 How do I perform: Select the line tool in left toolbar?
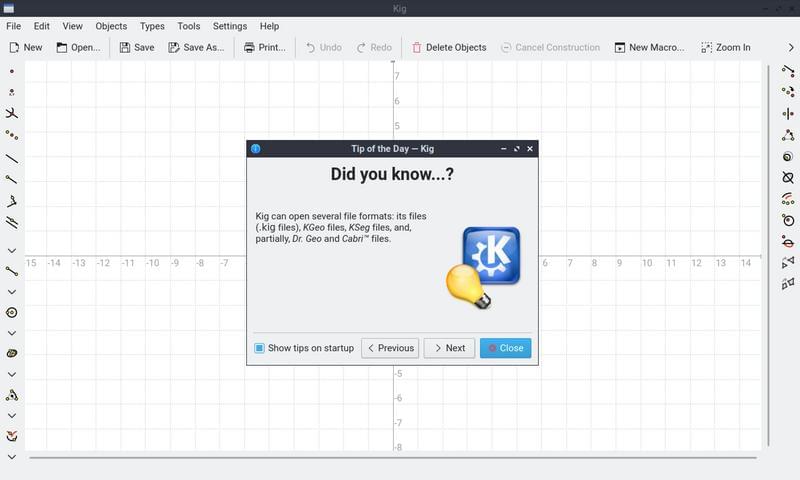point(12,158)
